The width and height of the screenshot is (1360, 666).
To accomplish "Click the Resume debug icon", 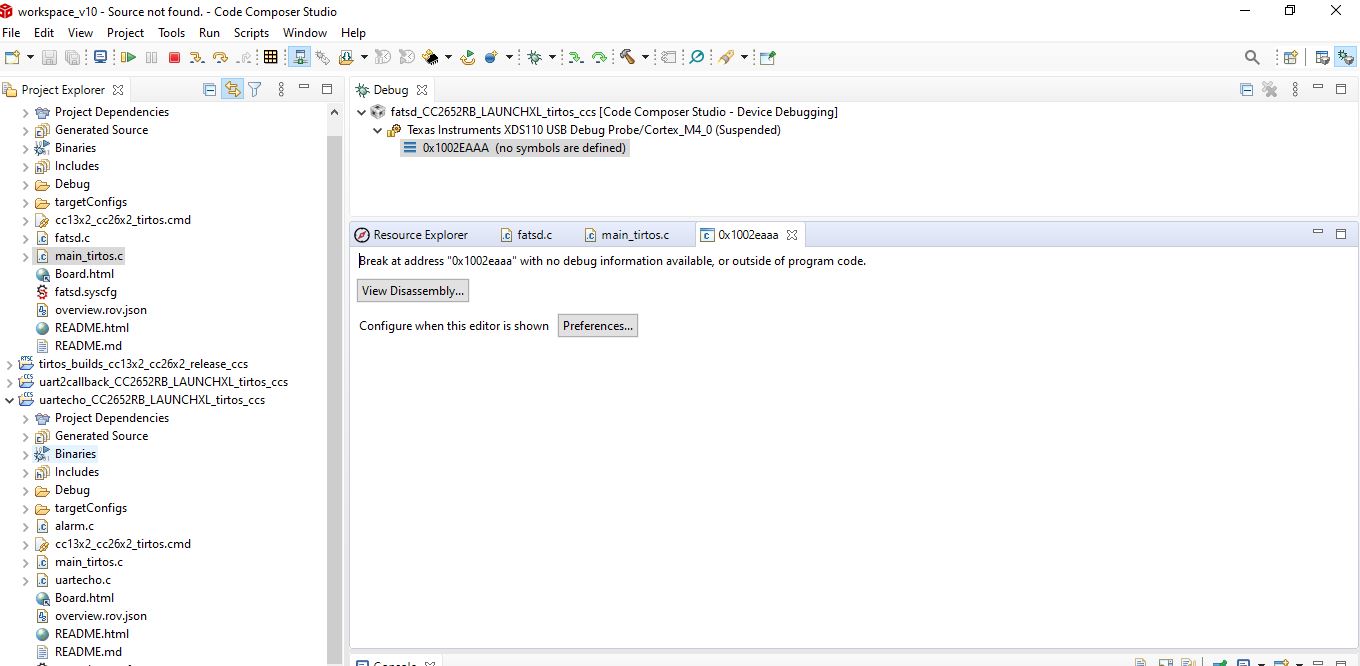I will [129, 57].
